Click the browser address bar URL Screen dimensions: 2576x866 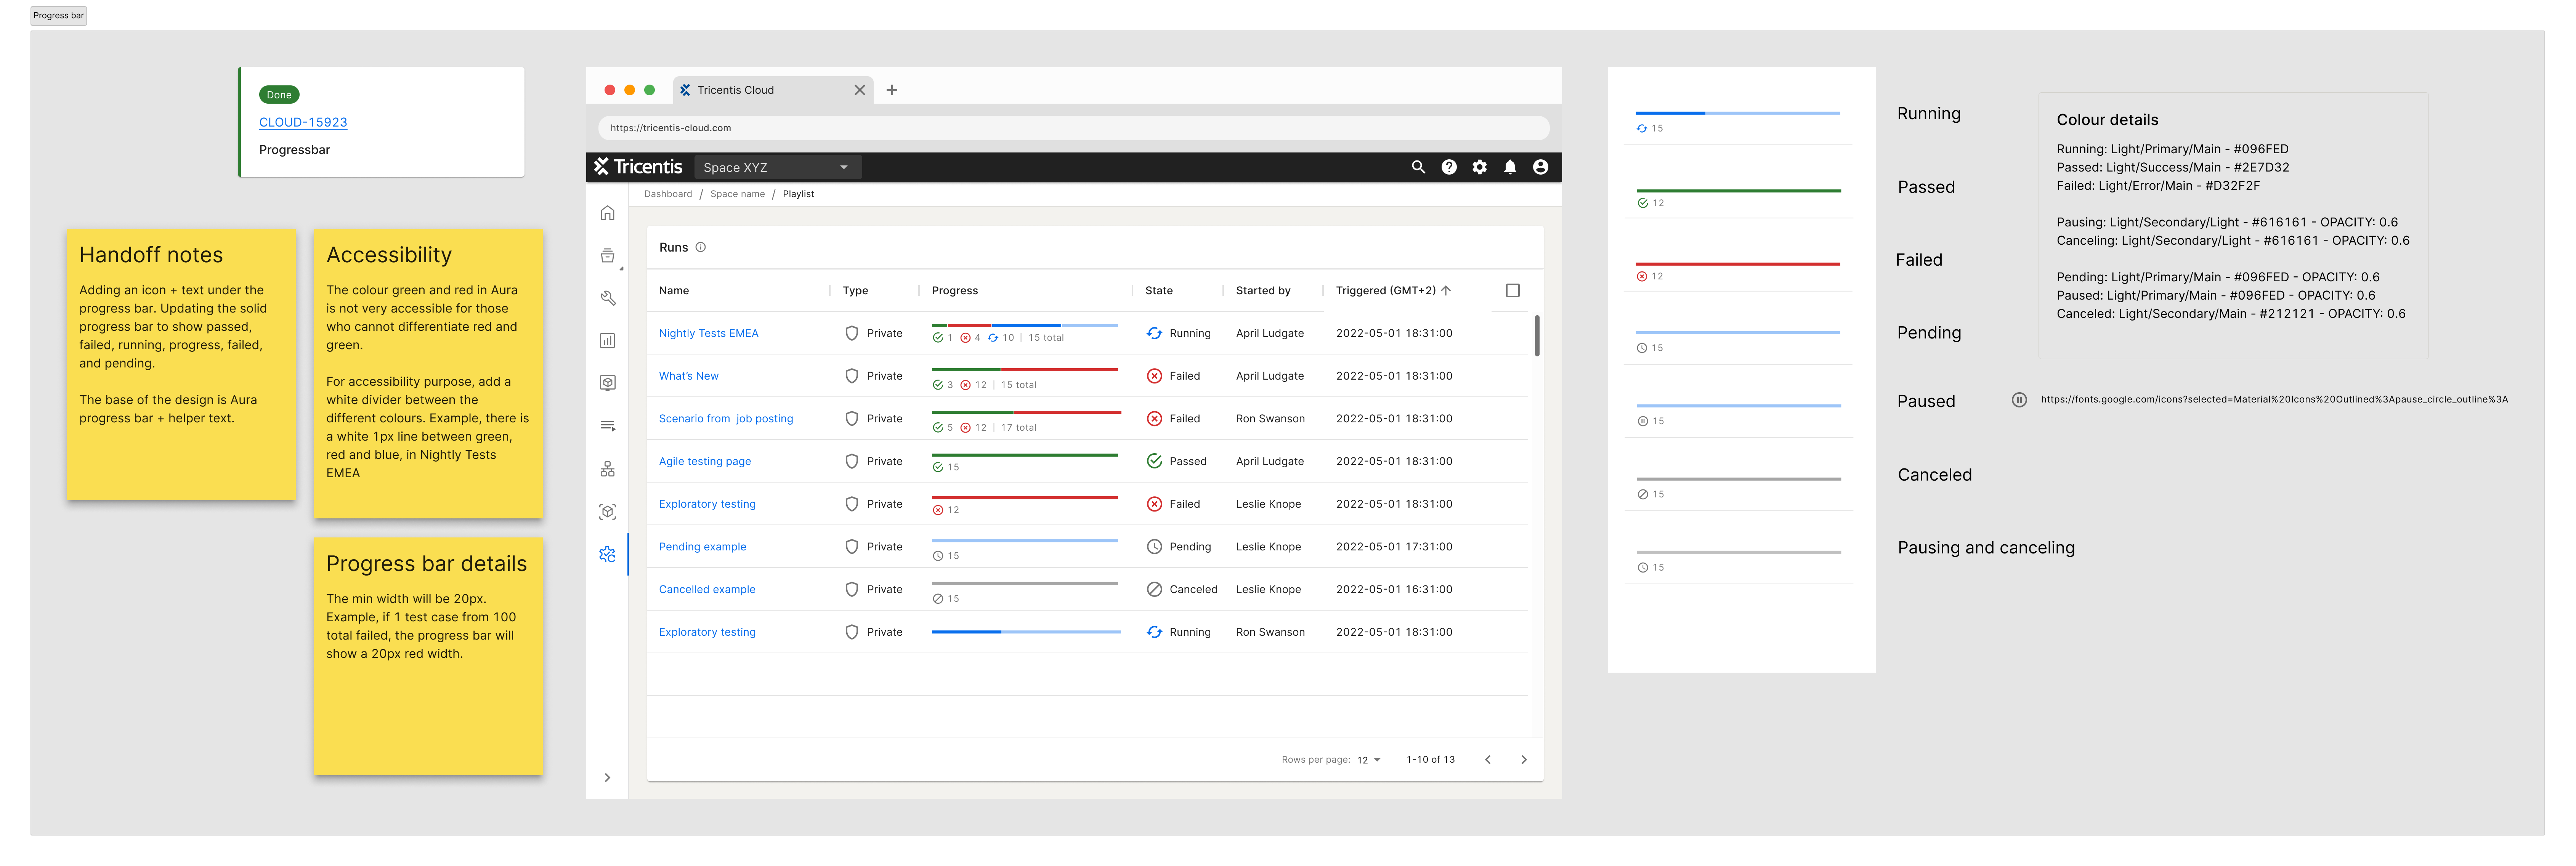(x=1074, y=128)
